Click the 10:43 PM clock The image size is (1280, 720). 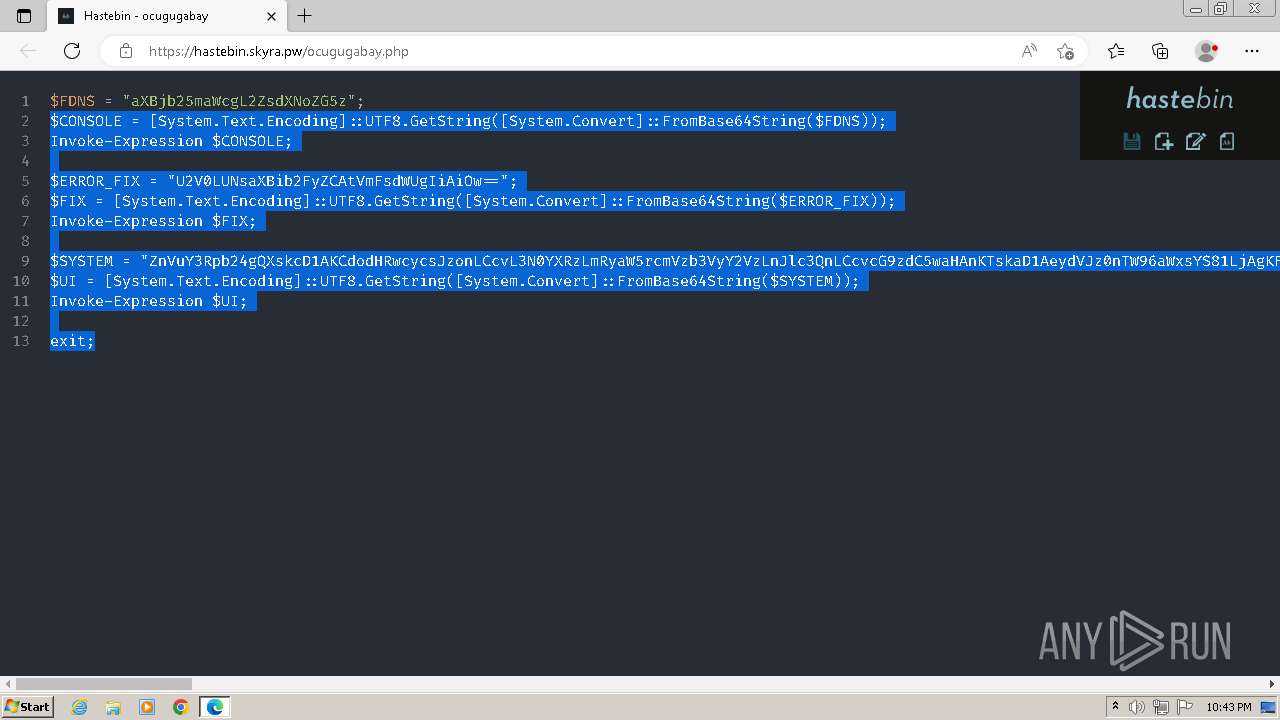1228,707
